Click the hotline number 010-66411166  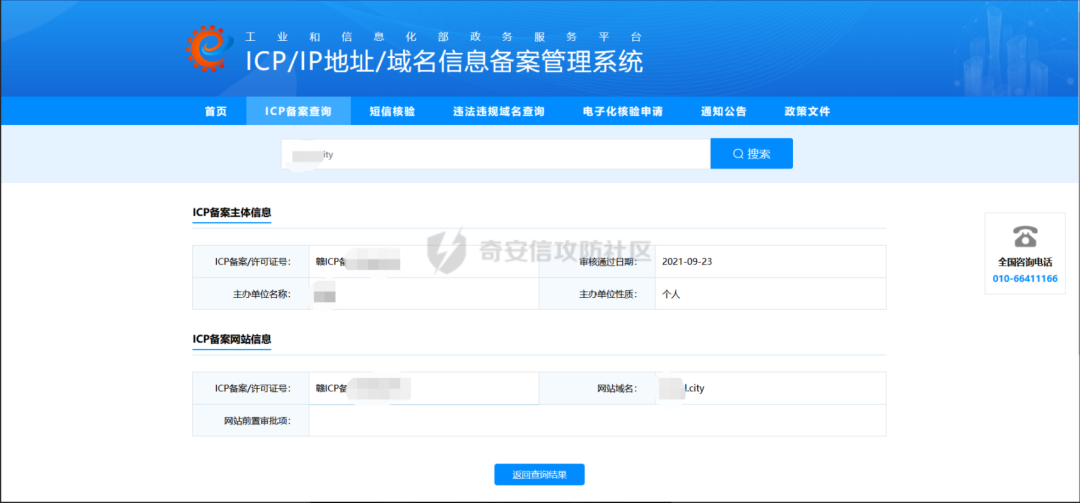(x=1025, y=278)
